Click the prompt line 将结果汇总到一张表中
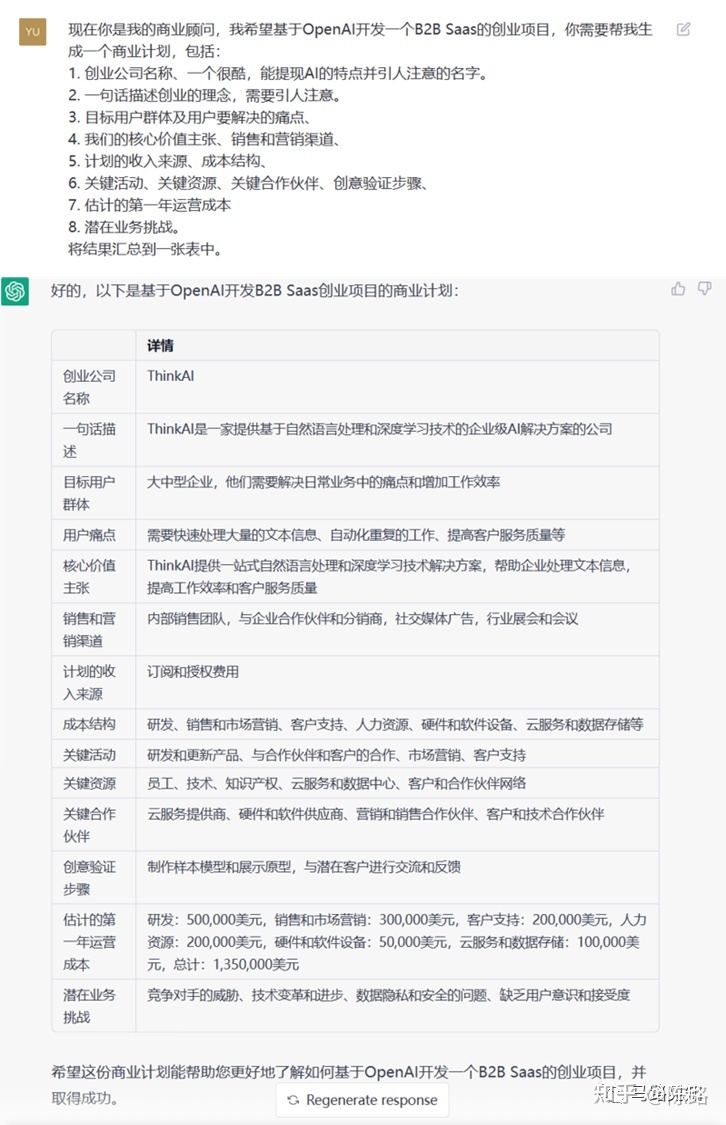Image resolution: width=726 pixels, height=1125 pixels. point(147,250)
